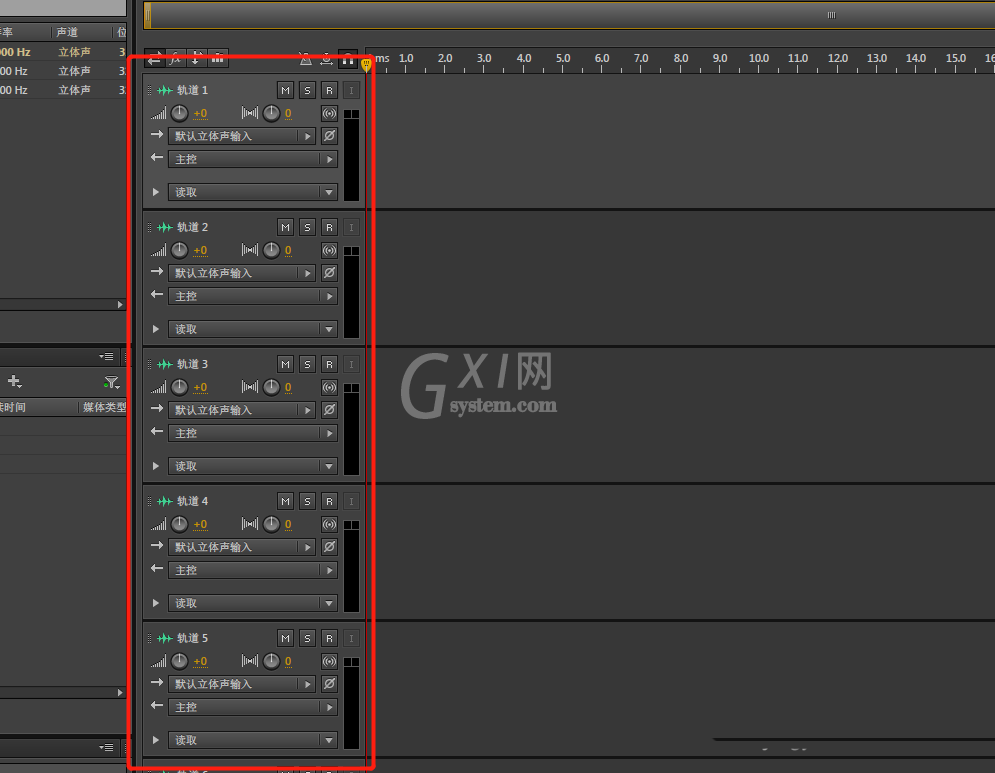The width and height of the screenshot is (995, 773).
Task: Open the filter funnel icon in left panel
Action: coord(112,382)
